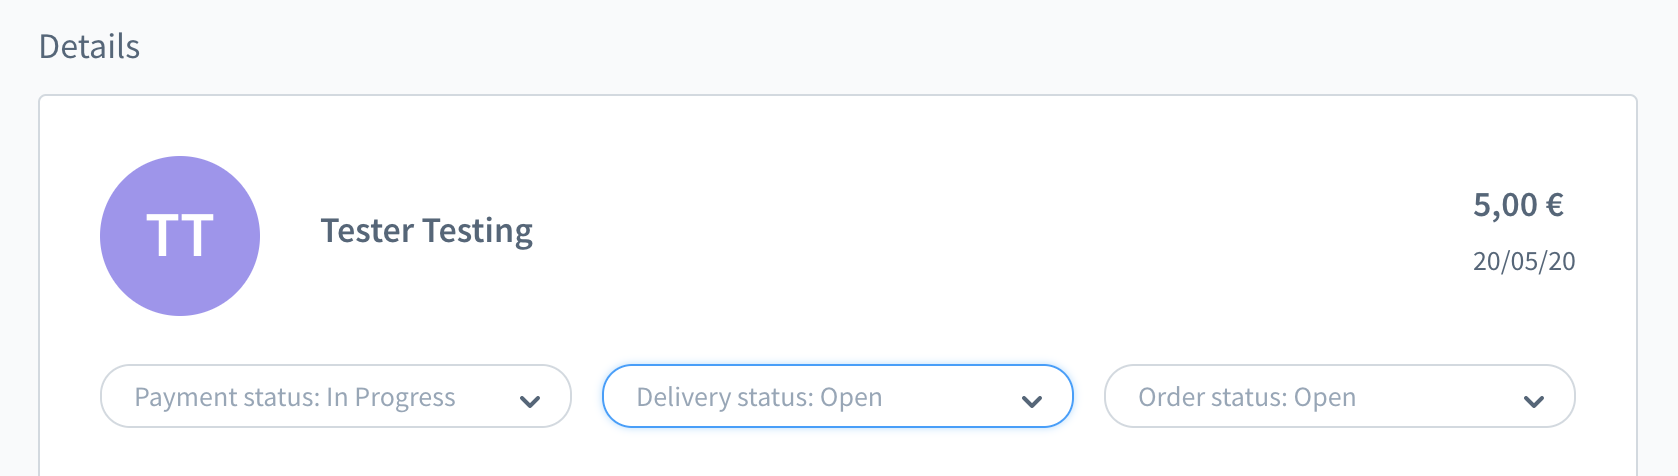Click the word 'Open' in Order status
The image size is (1678, 476).
click(1325, 397)
